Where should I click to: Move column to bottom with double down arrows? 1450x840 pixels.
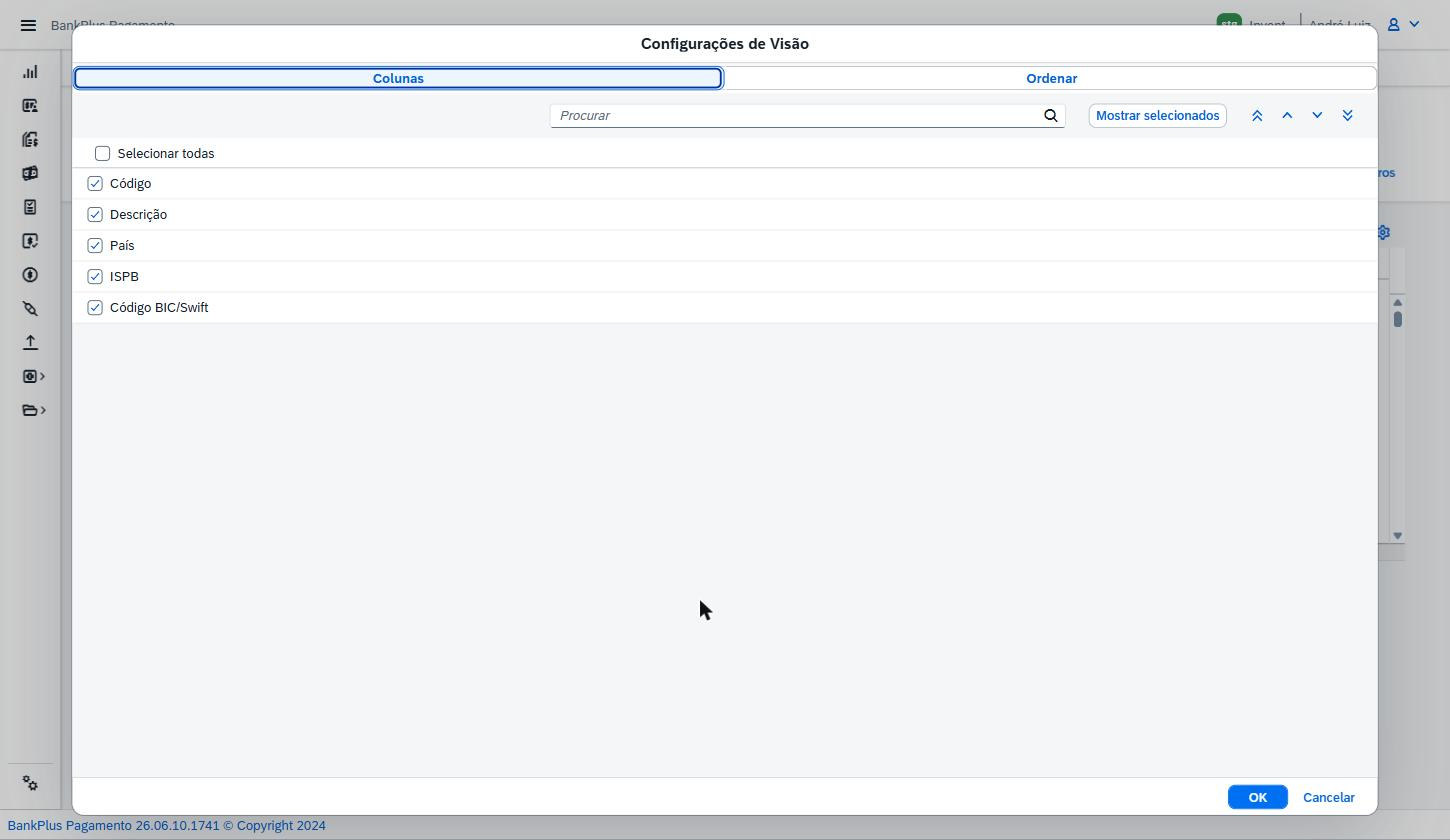(1347, 115)
